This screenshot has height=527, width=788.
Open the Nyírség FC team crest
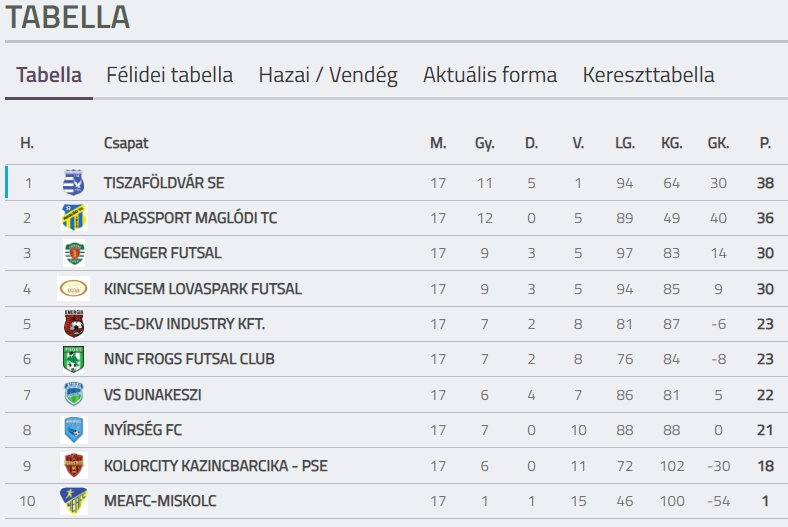pyautogui.click(x=73, y=430)
